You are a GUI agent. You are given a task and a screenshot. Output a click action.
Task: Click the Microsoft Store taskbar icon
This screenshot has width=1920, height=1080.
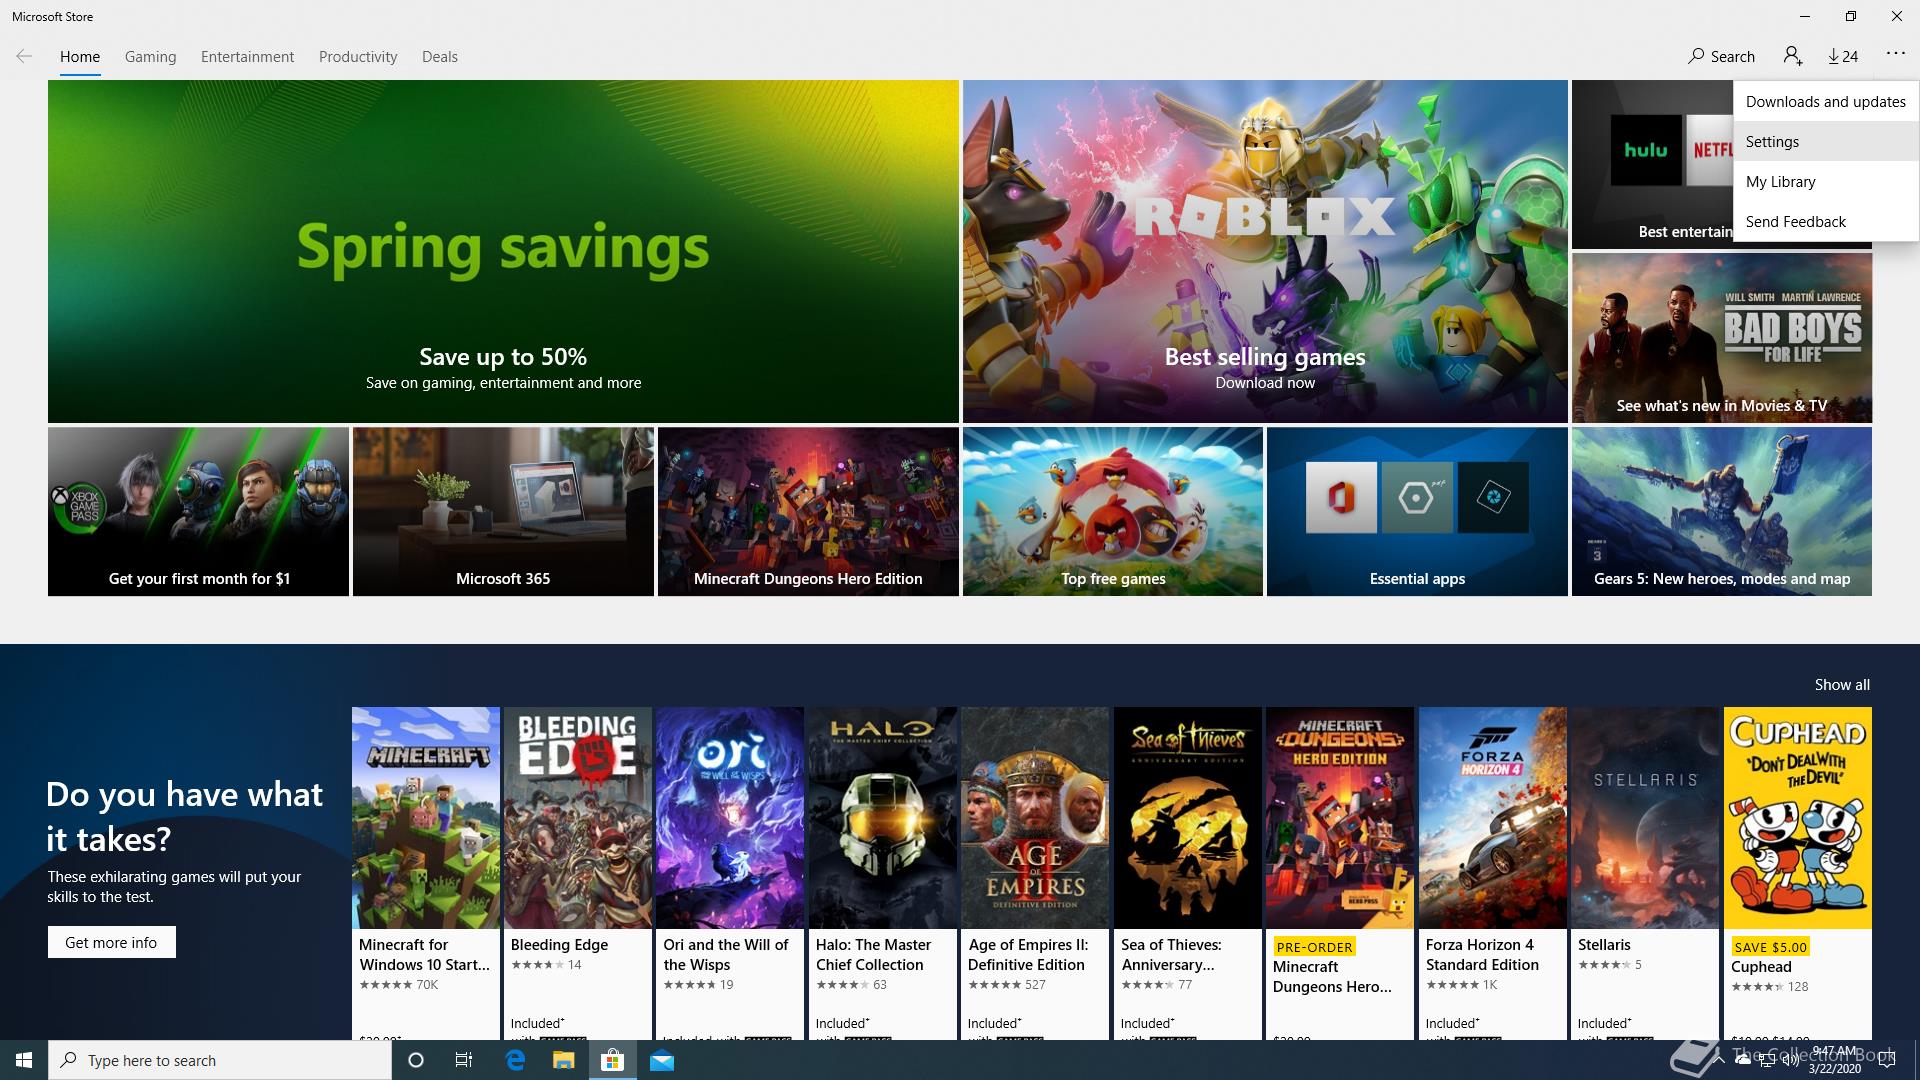click(612, 1060)
